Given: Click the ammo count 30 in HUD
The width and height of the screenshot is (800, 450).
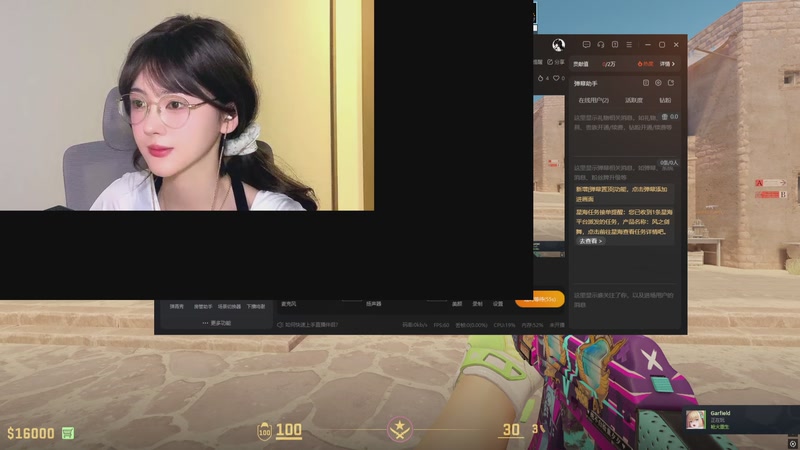Looking at the screenshot, I should tap(511, 430).
